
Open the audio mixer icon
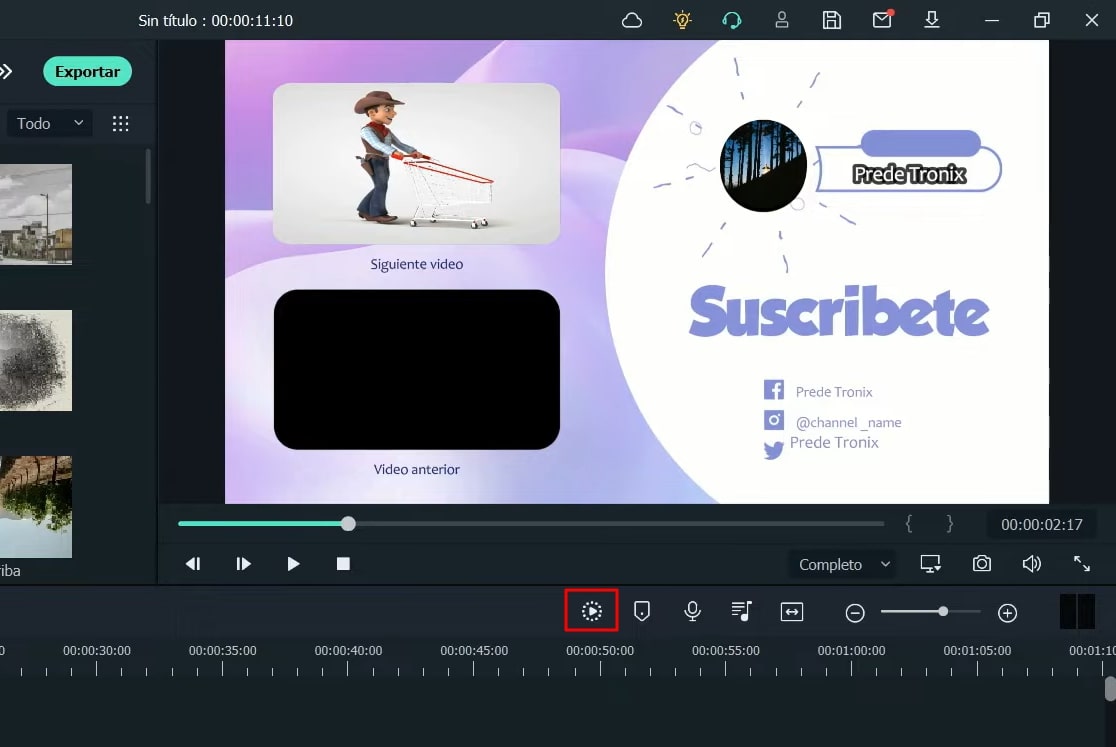tap(742, 611)
